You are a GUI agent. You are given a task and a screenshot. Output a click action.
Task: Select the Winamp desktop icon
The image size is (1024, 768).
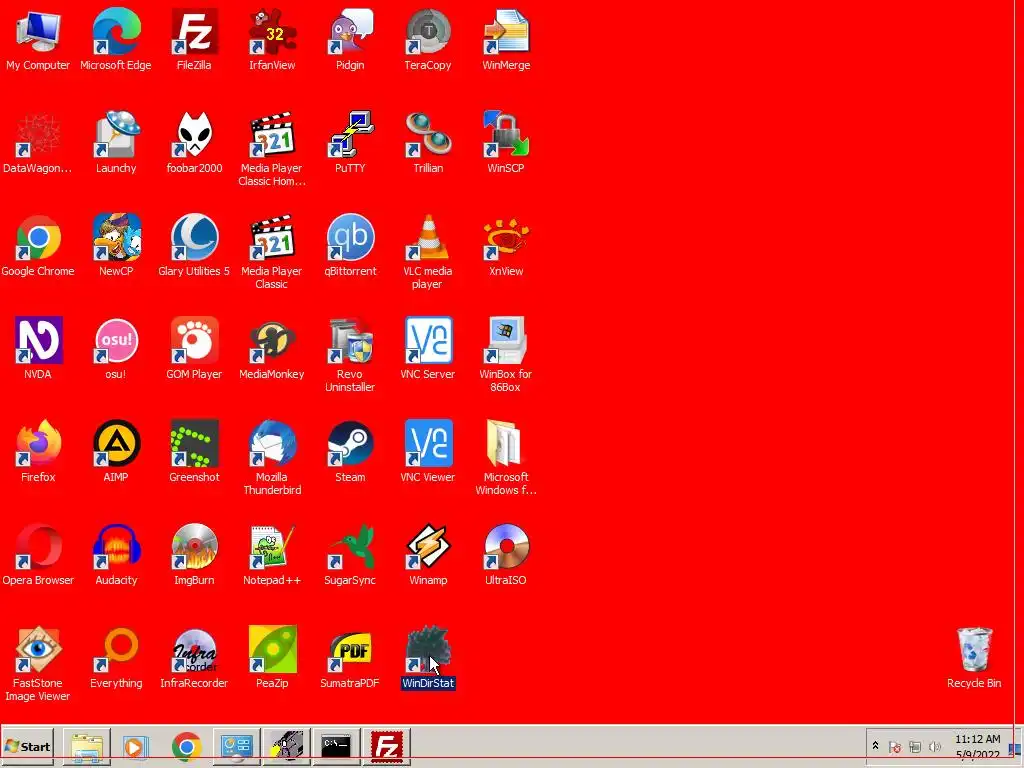pos(428,547)
